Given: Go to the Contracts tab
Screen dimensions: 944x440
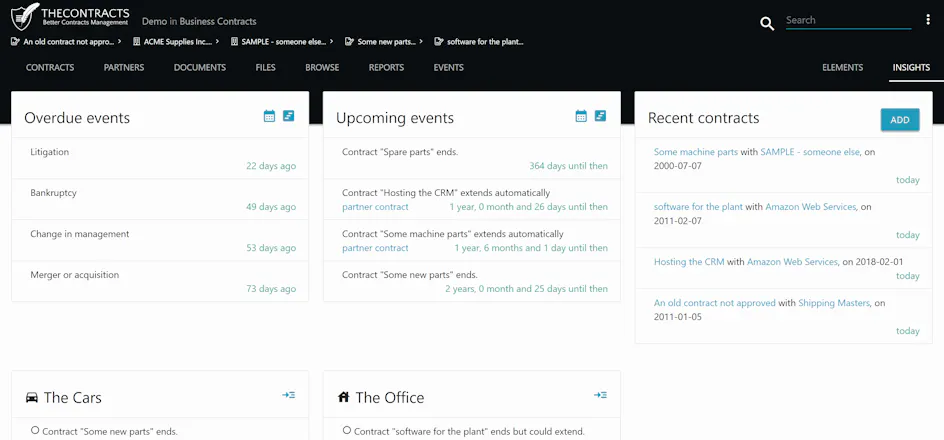Looking at the screenshot, I should click(50, 67).
